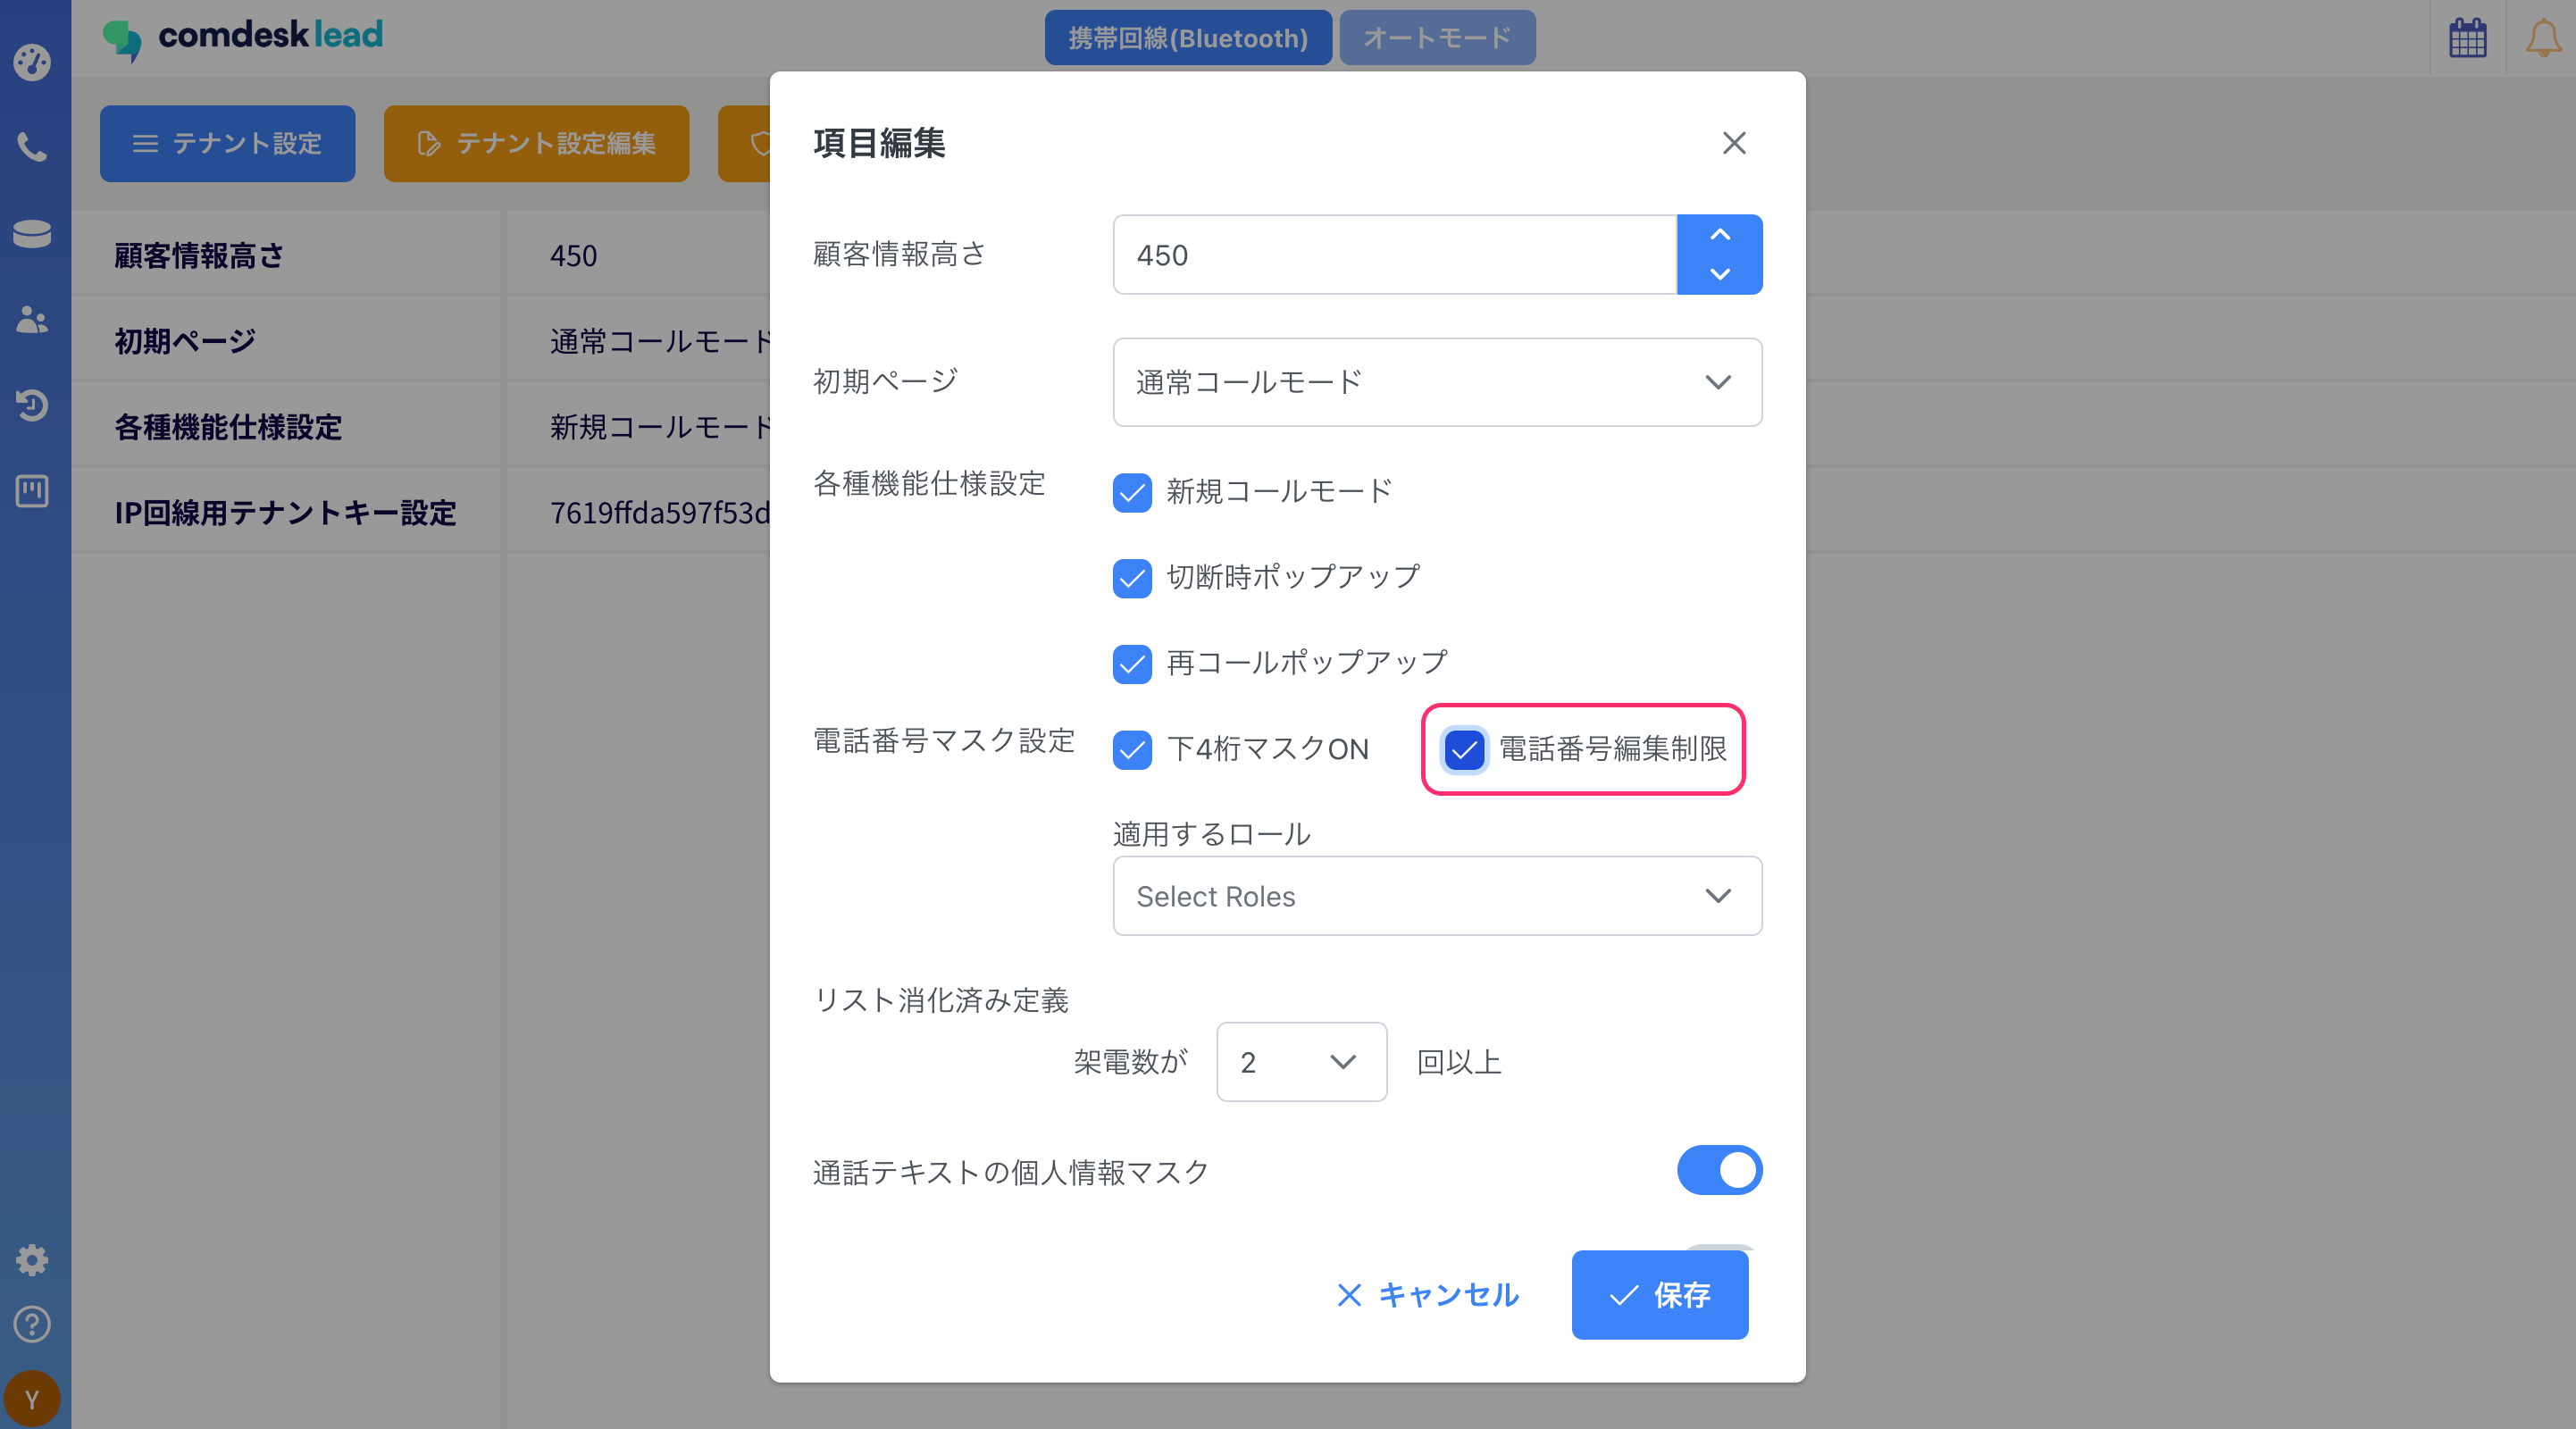The image size is (2576, 1429).
Task: Click the 顧客情報高さ input field
Action: point(1395,255)
